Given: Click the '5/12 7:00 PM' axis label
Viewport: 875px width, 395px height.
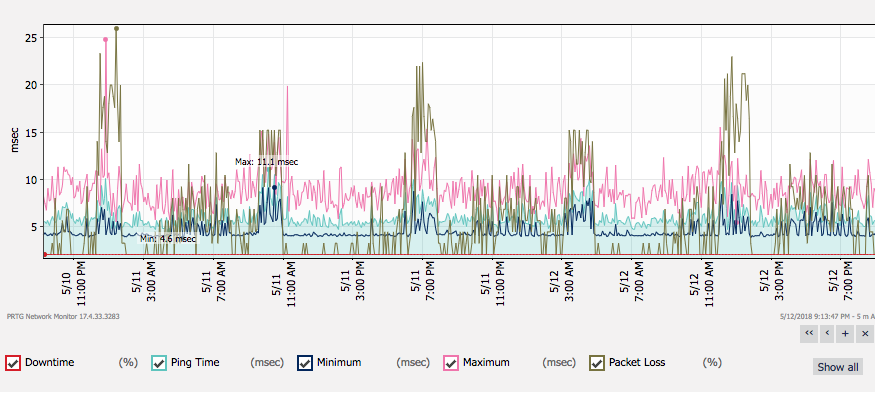Looking at the screenshot, I should click(842, 282).
